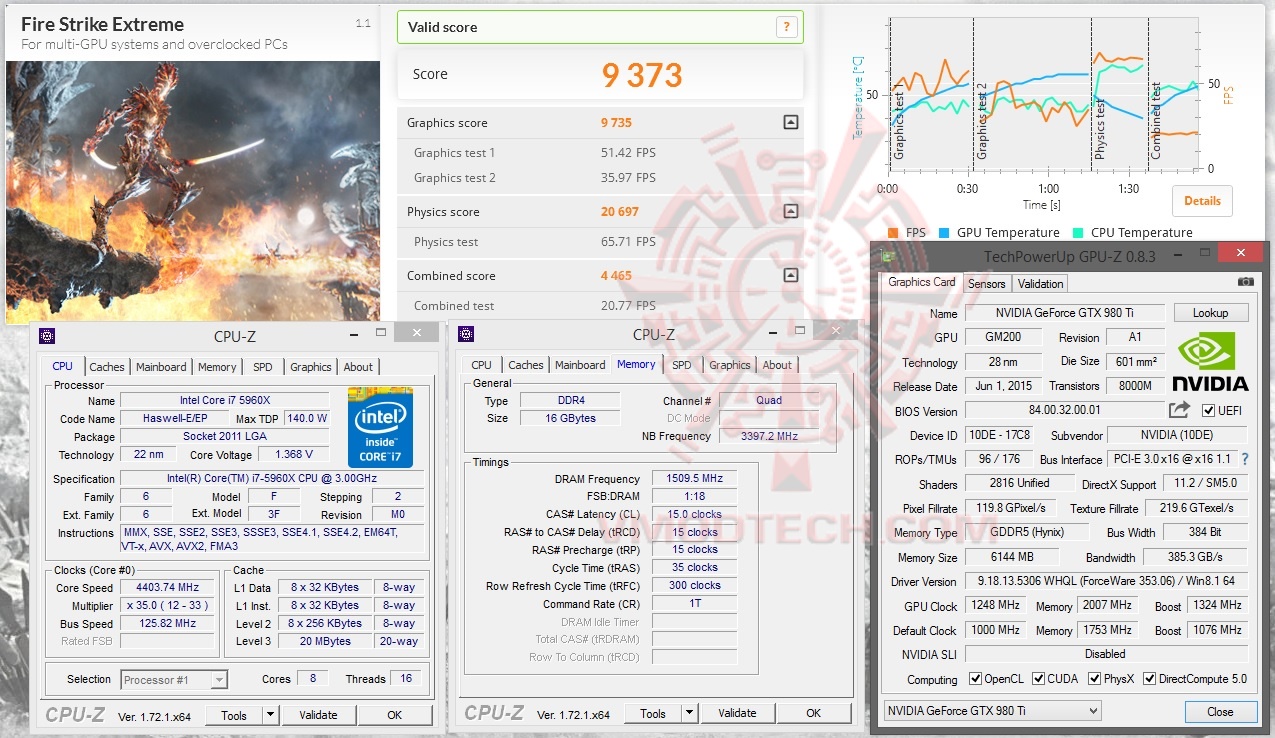Click the CPU-Z Specification field
Image resolution: width=1275 pixels, height=738 pixels.
pos(272,479)
